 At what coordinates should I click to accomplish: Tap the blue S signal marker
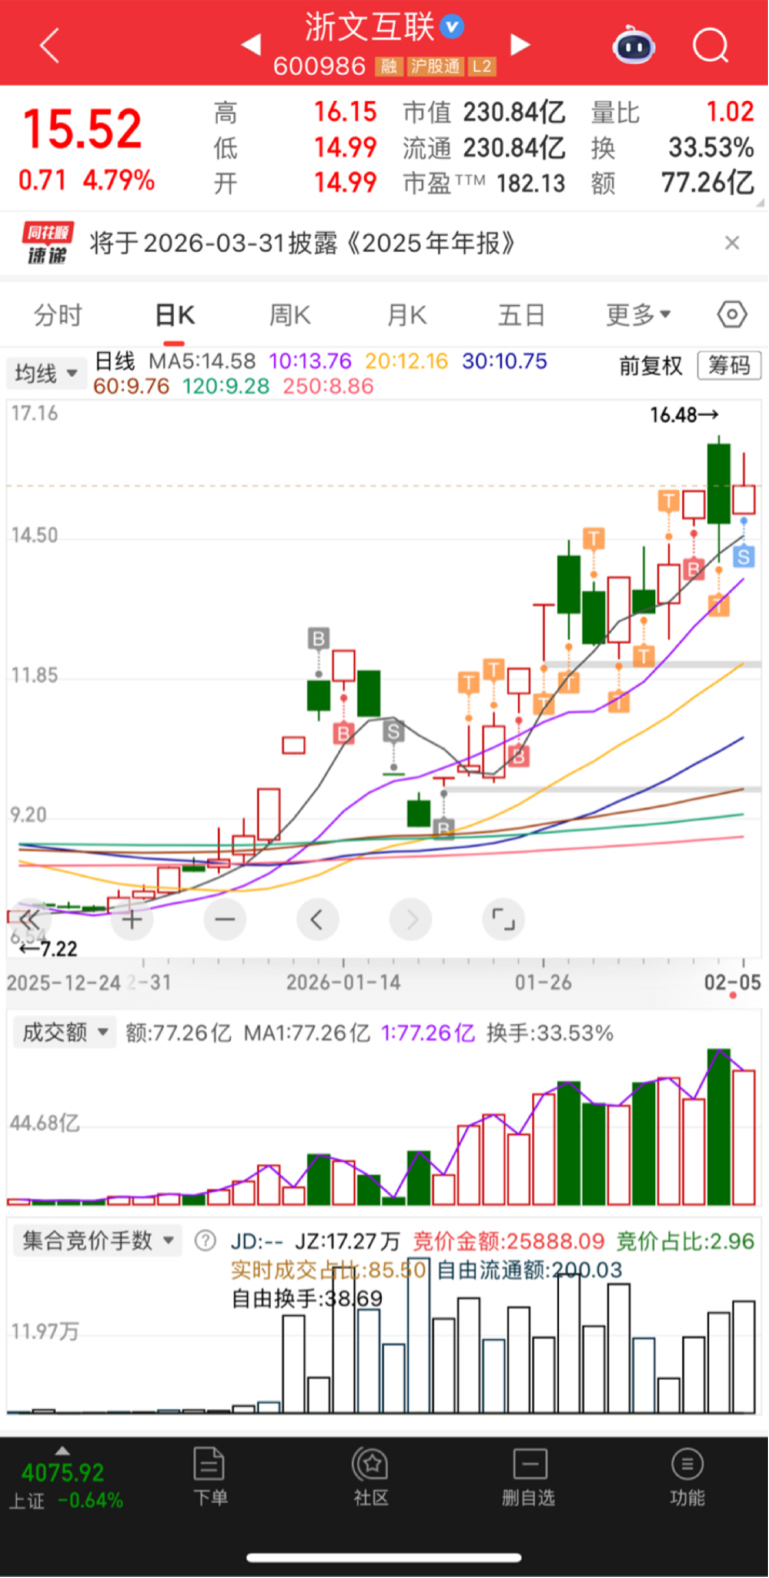744,556
